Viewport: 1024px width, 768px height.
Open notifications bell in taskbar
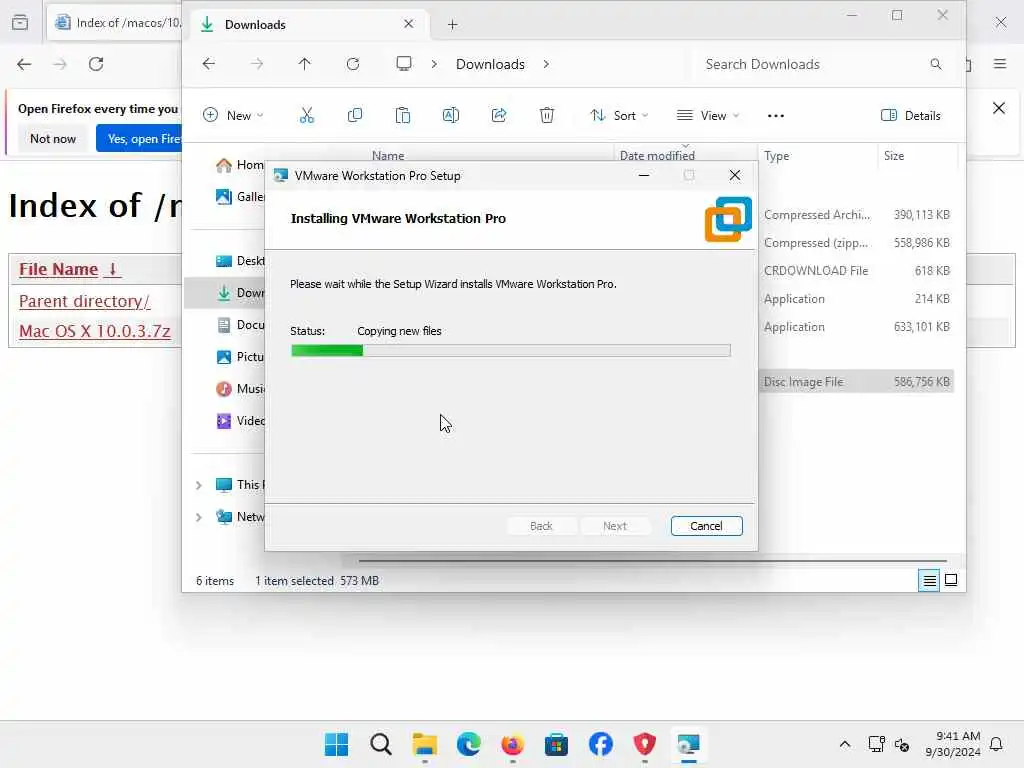[997, 744]
